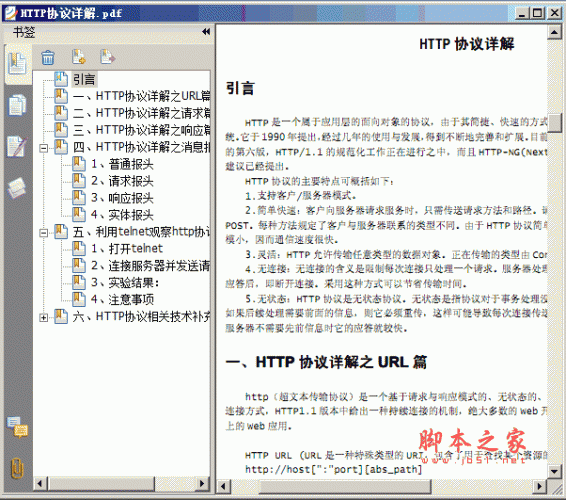Screen dimensions: 566x500
Task: Click bookmark icon beside 4、实体报头
Action: click(x=79, y=214)
